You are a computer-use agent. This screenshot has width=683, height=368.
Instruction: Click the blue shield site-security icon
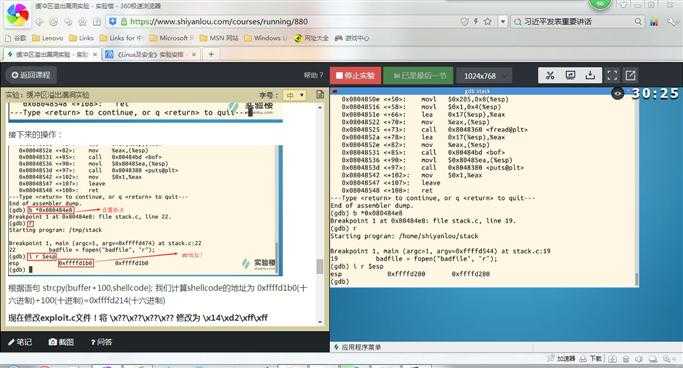(x=112, y=21)
